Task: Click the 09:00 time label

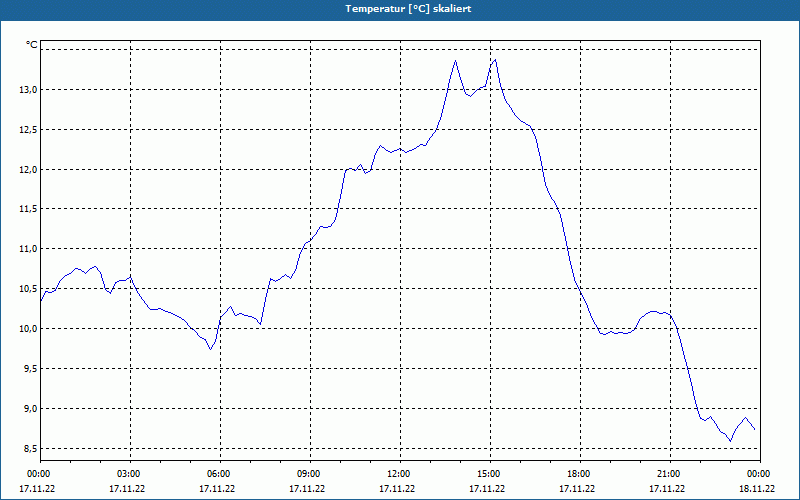Action: [310, 474]
